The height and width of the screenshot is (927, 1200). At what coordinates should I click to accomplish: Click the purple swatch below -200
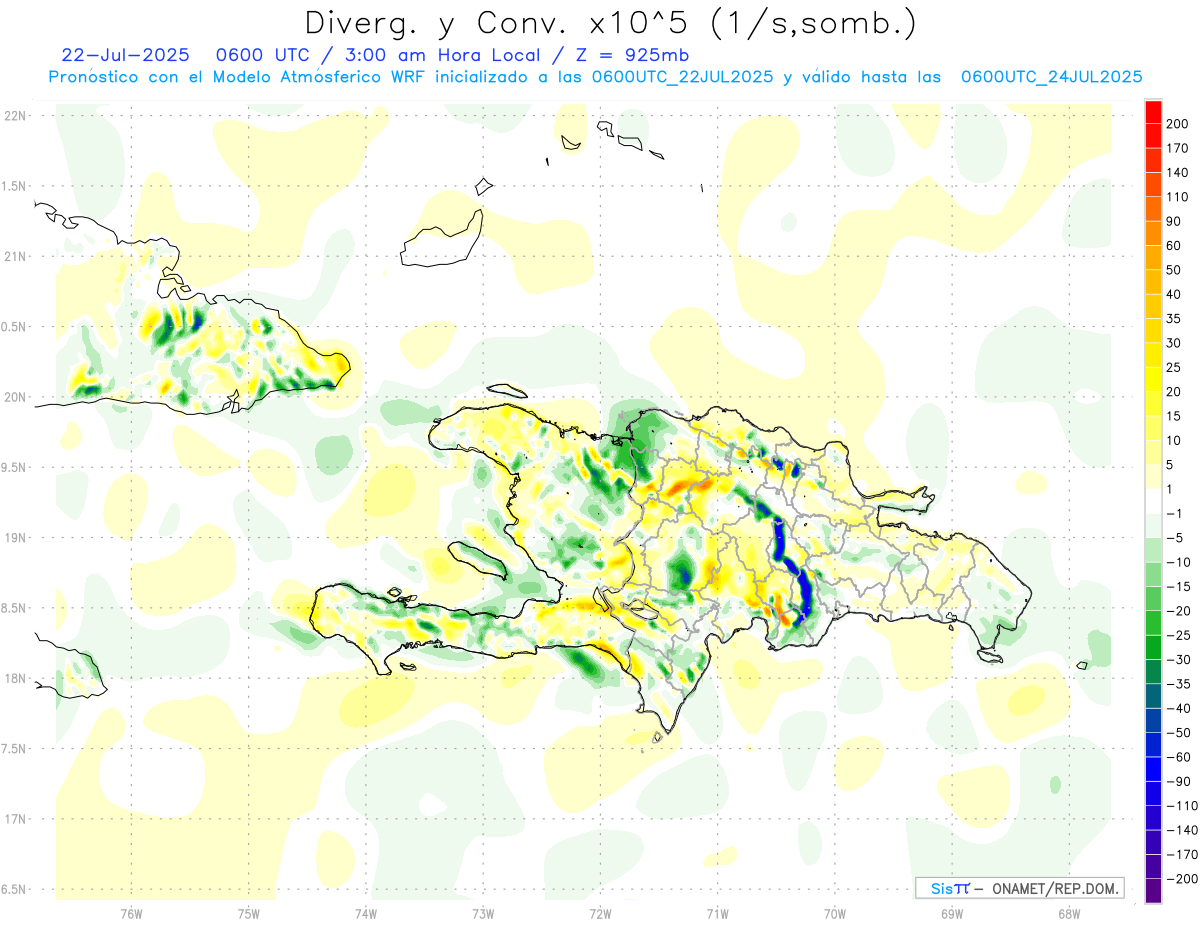click(x=1153, y=891)
